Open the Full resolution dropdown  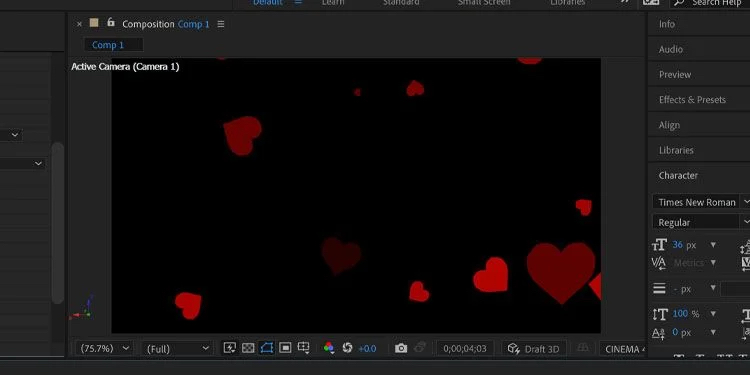[x=177, y=349]
